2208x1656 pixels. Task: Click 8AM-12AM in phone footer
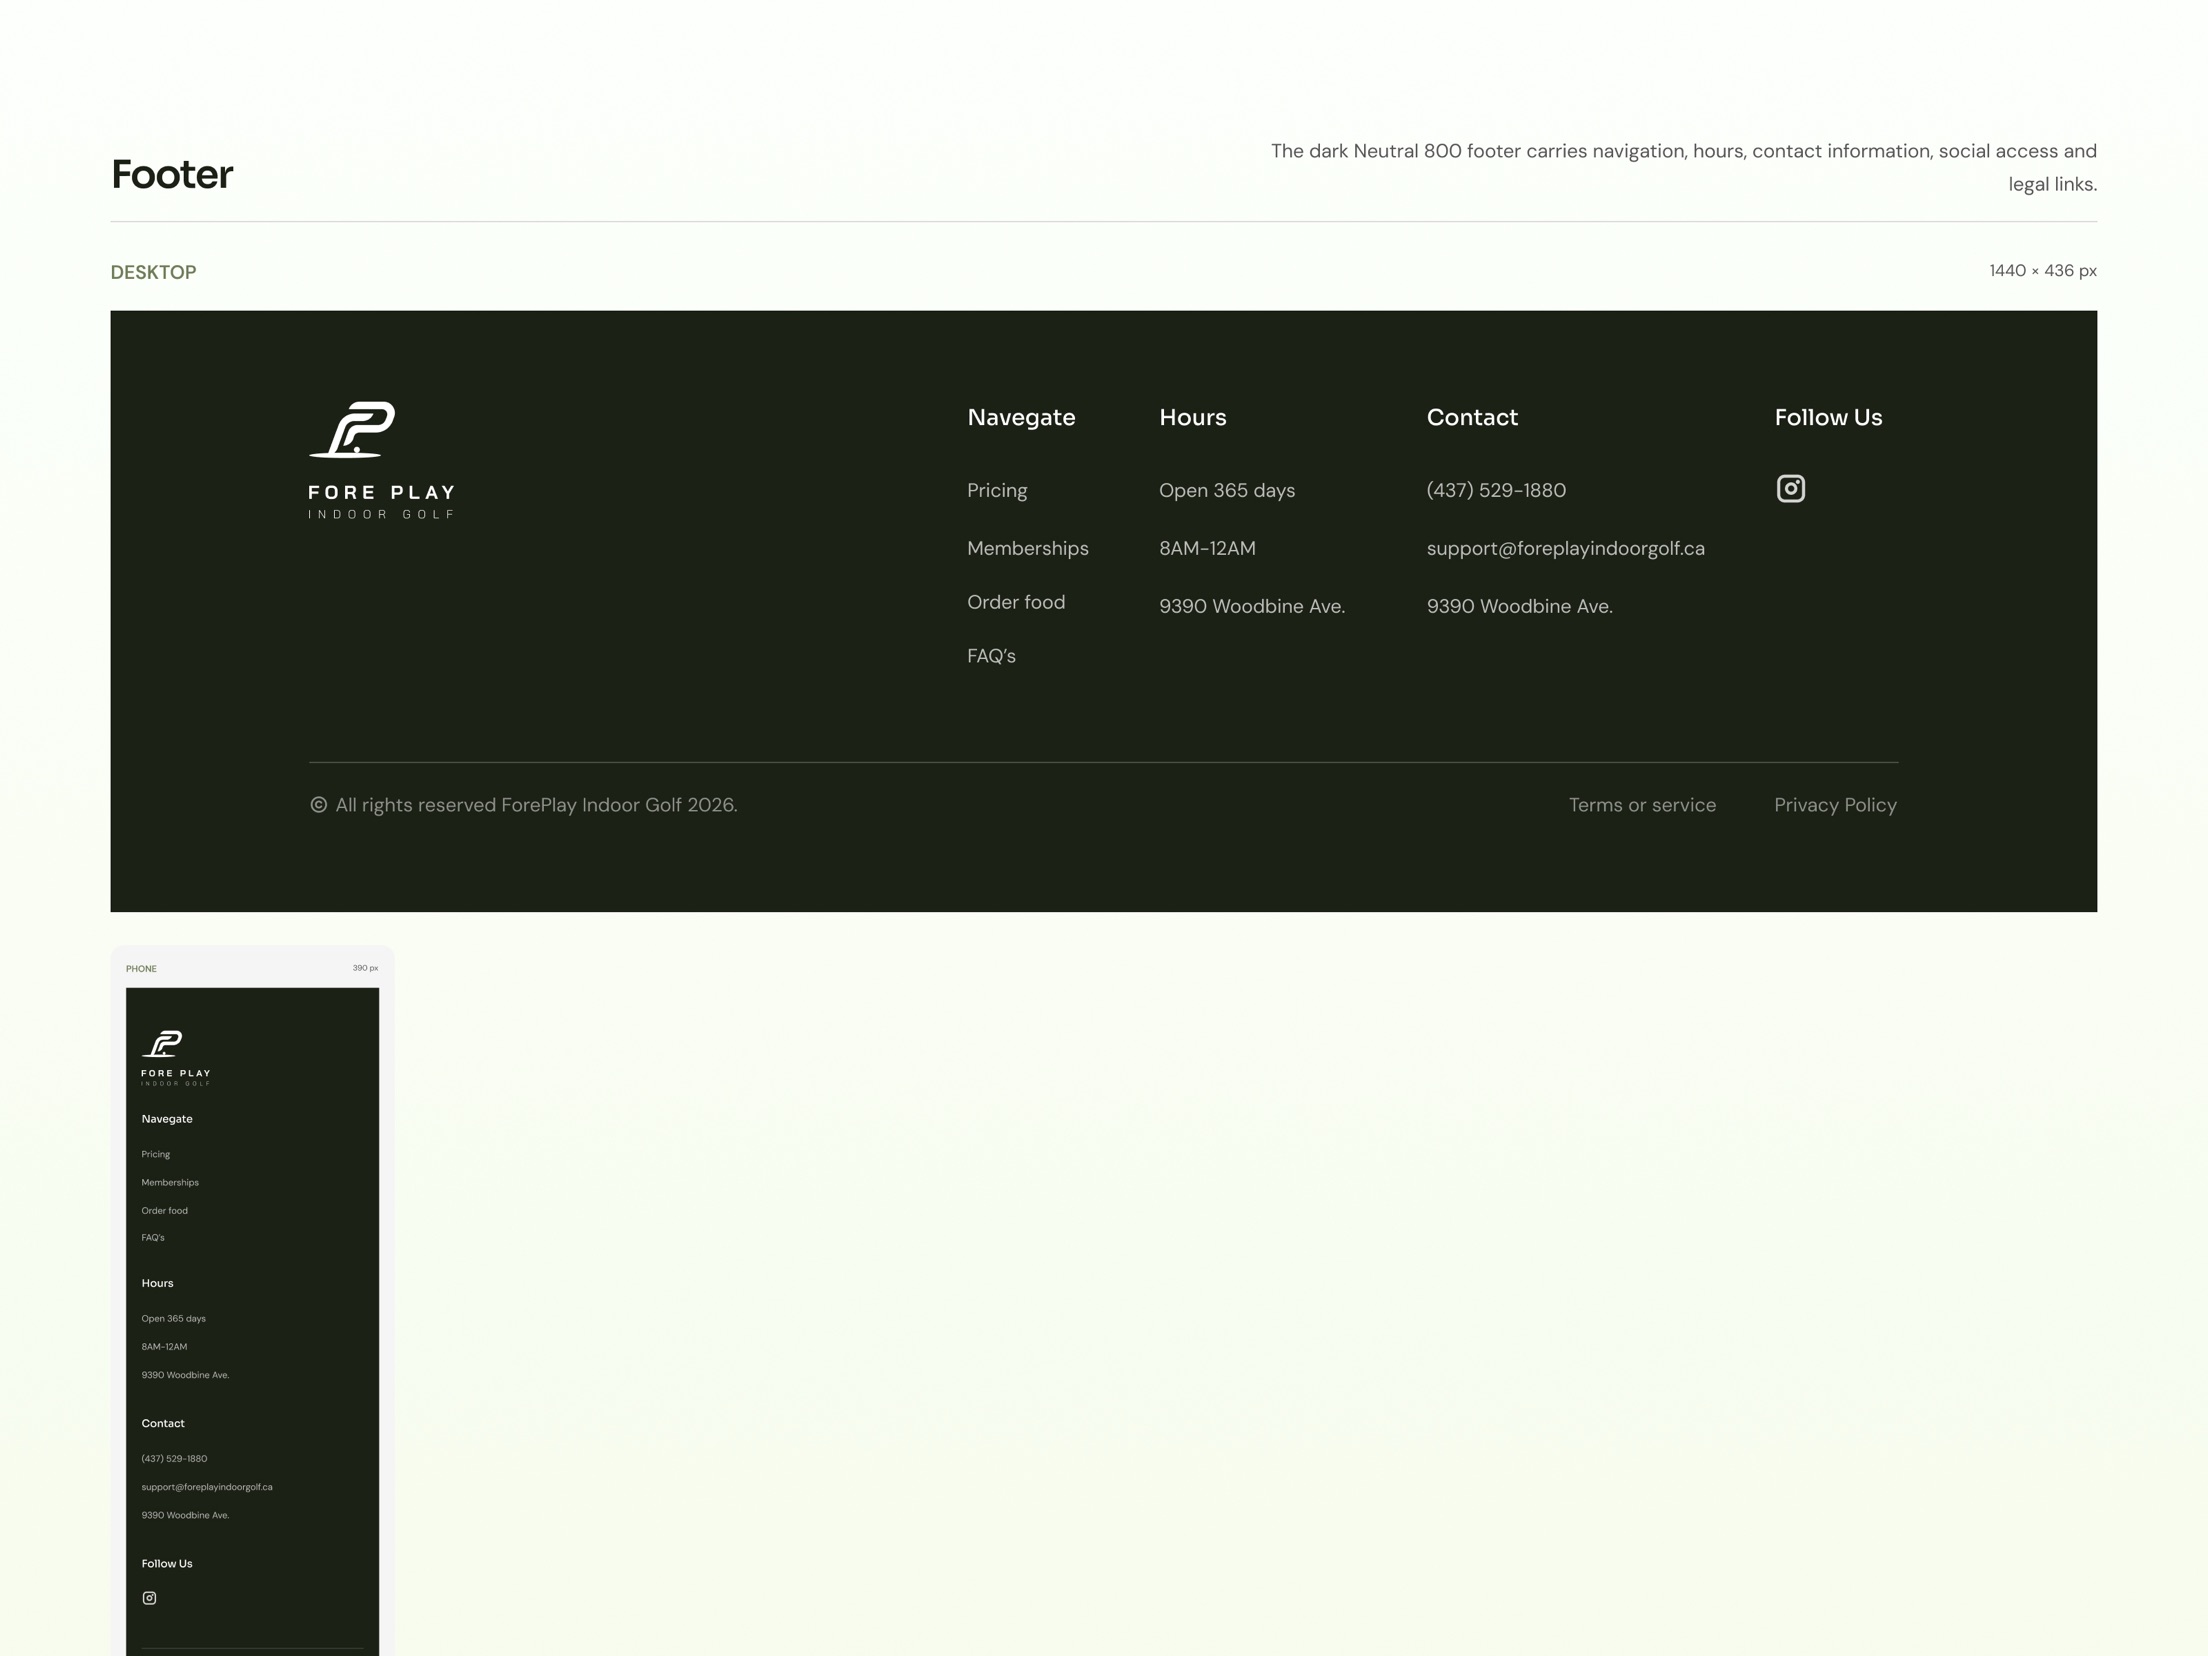pyautogui.click(x=164, y=1347)
